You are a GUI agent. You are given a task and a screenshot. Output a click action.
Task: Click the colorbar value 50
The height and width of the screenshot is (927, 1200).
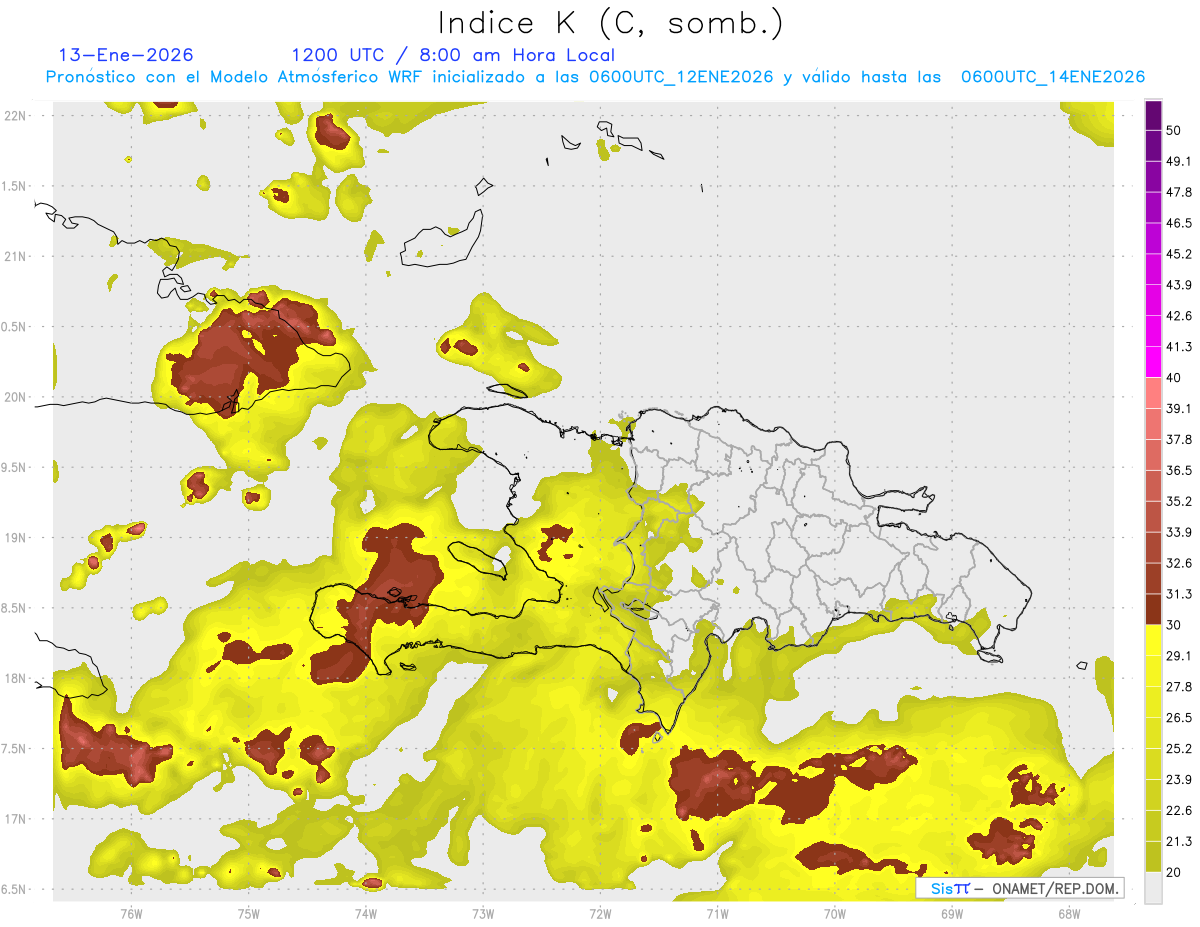(x=1174, y=130)
